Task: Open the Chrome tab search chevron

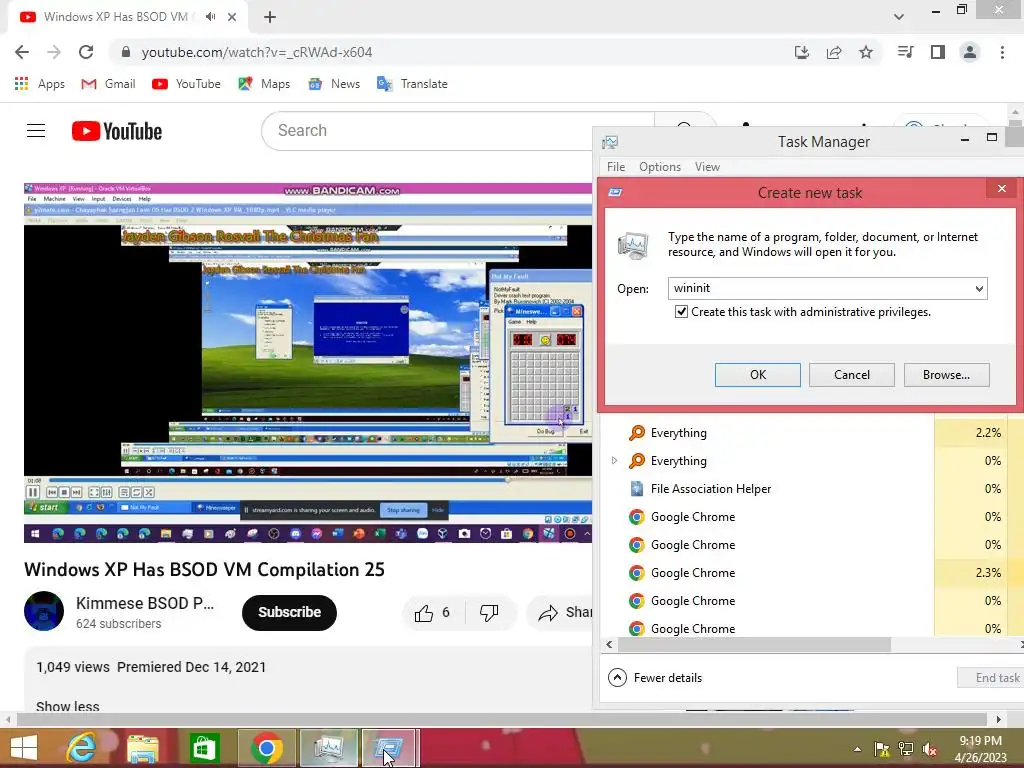Action: 899,17
